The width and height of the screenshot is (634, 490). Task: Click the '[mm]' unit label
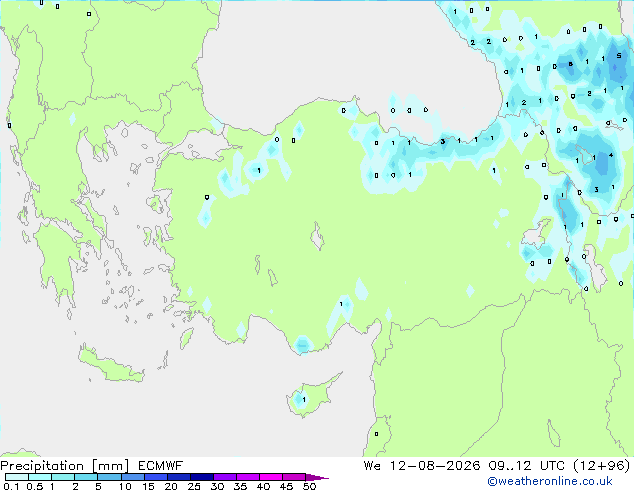tap(110, 466)
